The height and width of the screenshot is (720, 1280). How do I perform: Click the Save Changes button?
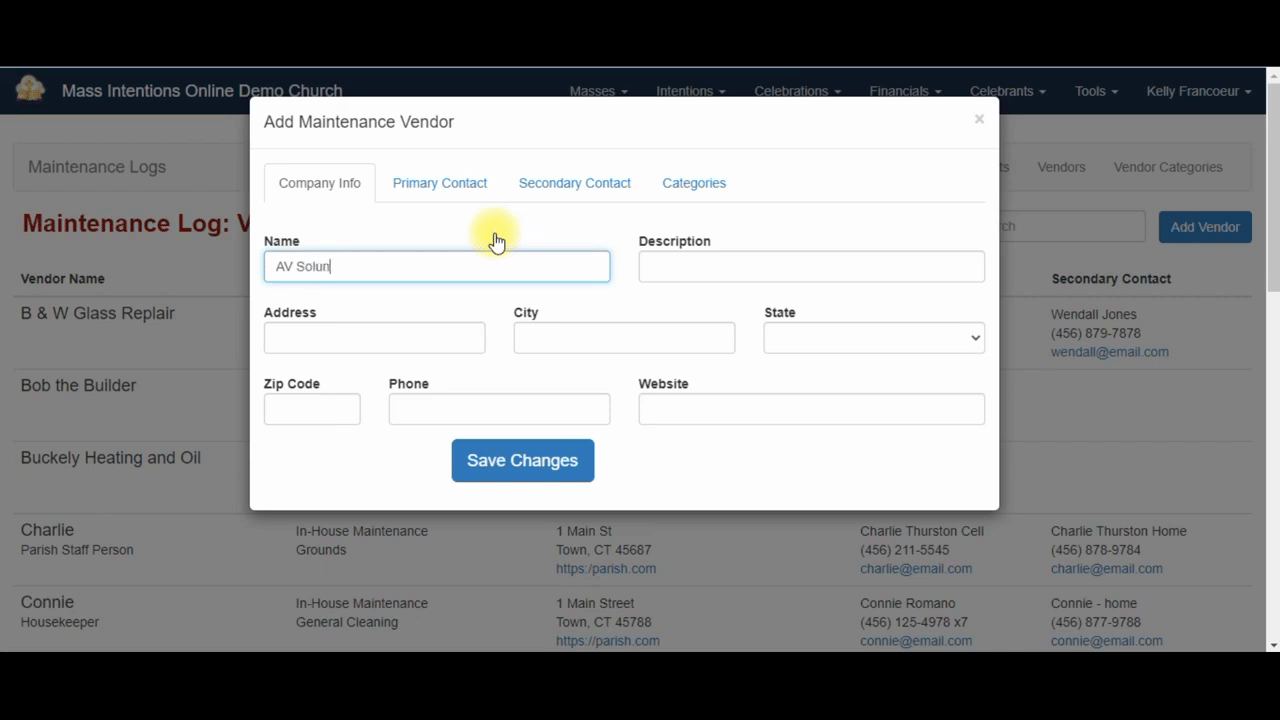pos(523,460)
